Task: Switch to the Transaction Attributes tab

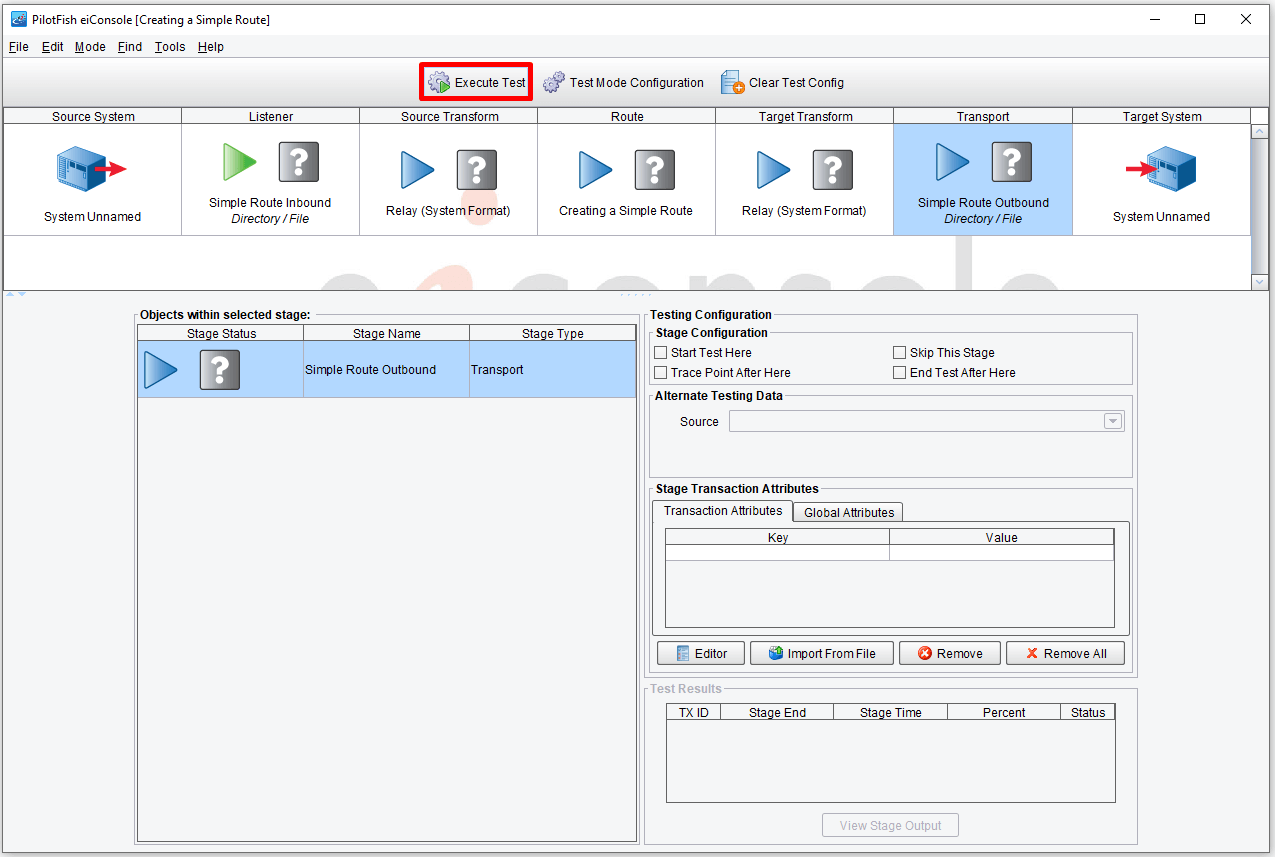Action: (x=723, y=511)
